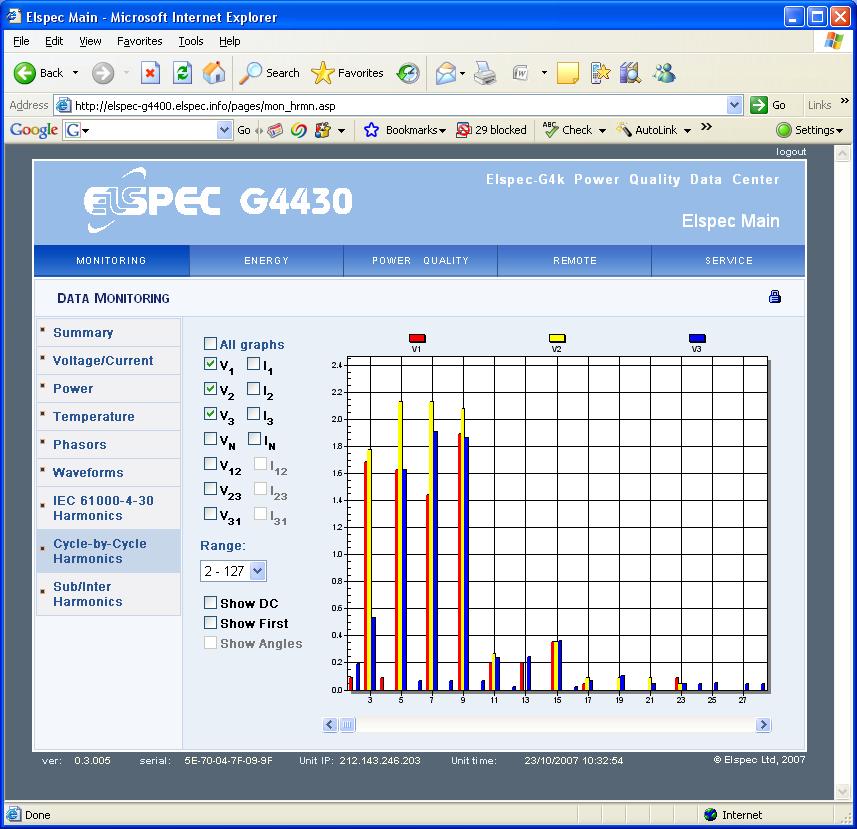This screenshot has height=829, width=857.
Task: Open the Phasors sidebar link
Action: [80, 444]
